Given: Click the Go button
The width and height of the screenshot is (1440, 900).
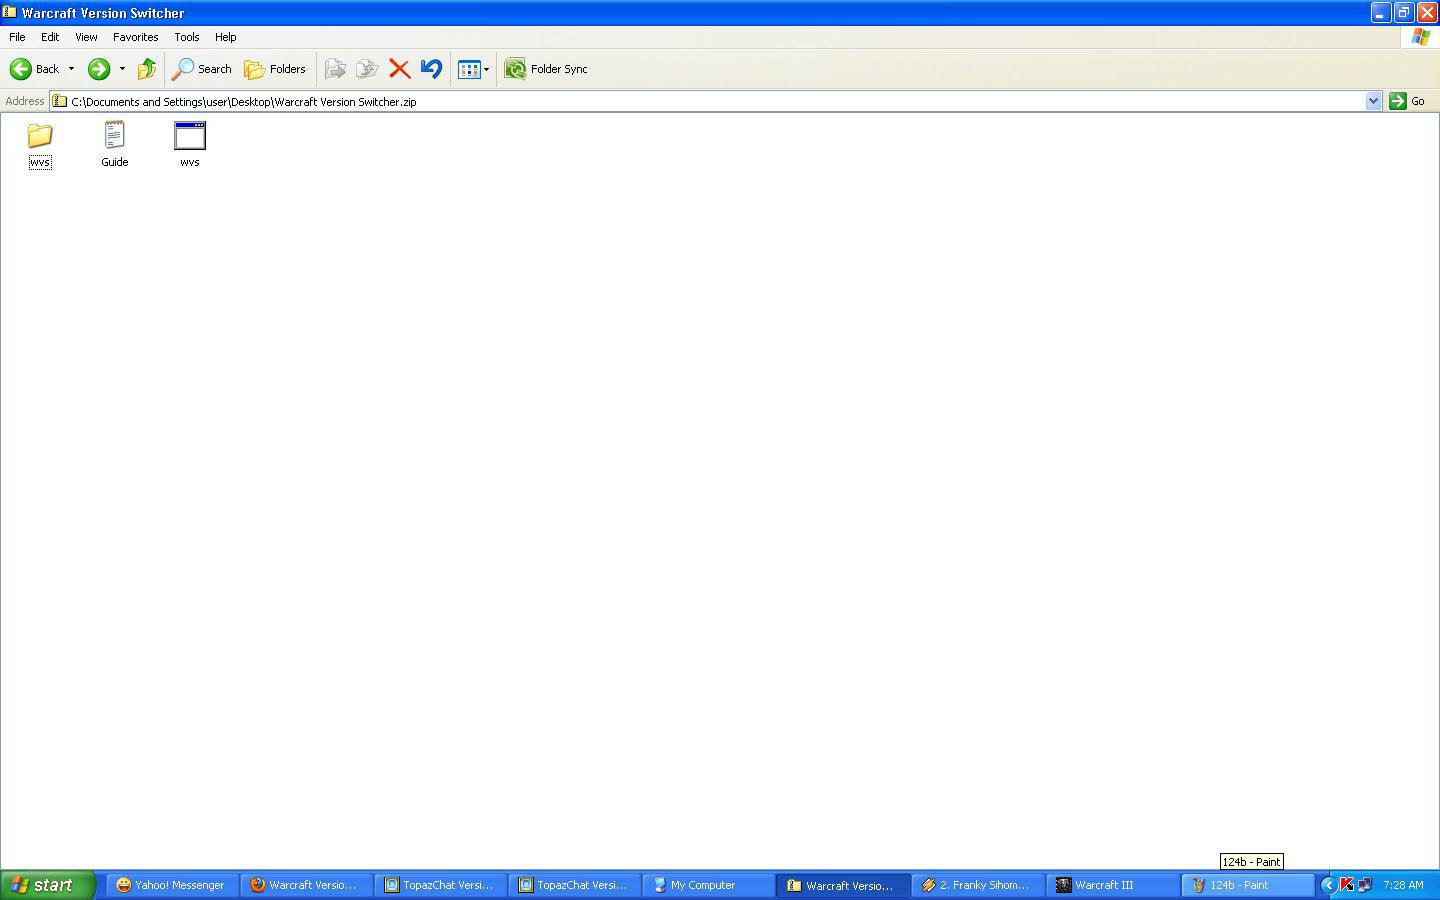Looking at the screenshot, I should [1408, 101].
